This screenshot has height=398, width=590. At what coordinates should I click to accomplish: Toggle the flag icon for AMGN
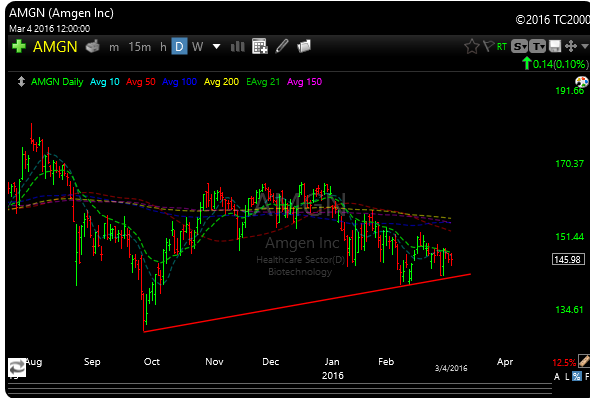click(x=488, y=46)
